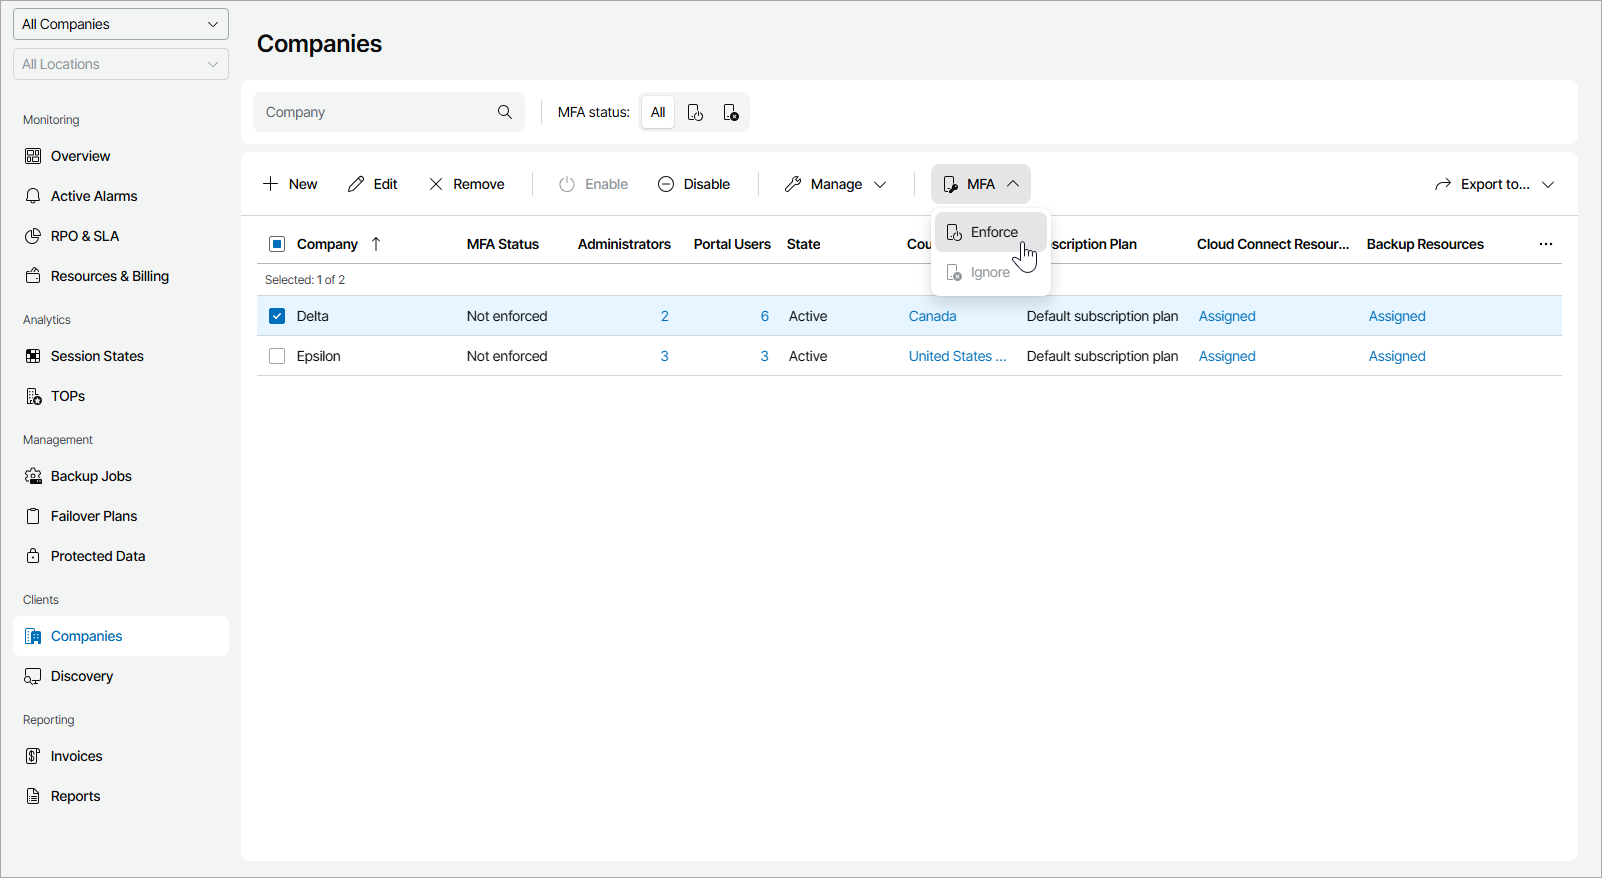Expand the Manage dropdown menu

(880, 184)
